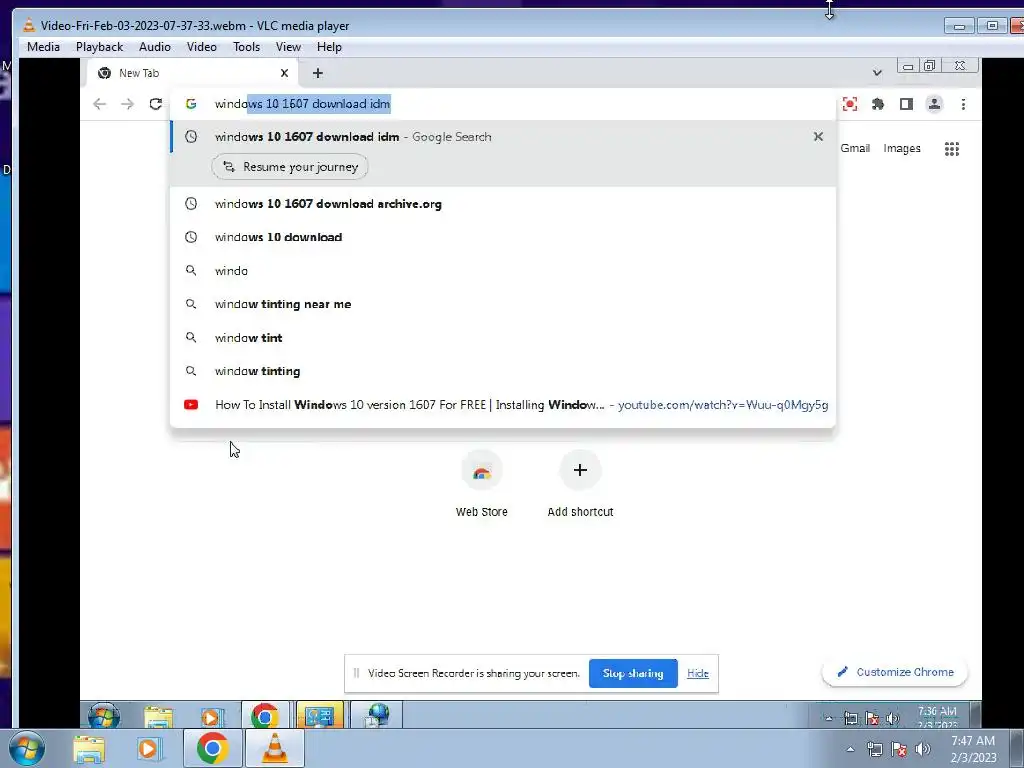Click the magnifier icon beside windo
Image resolution: width=1024 pixels, height=768 pixels.
pyautogui.click(x=191, y=270)
